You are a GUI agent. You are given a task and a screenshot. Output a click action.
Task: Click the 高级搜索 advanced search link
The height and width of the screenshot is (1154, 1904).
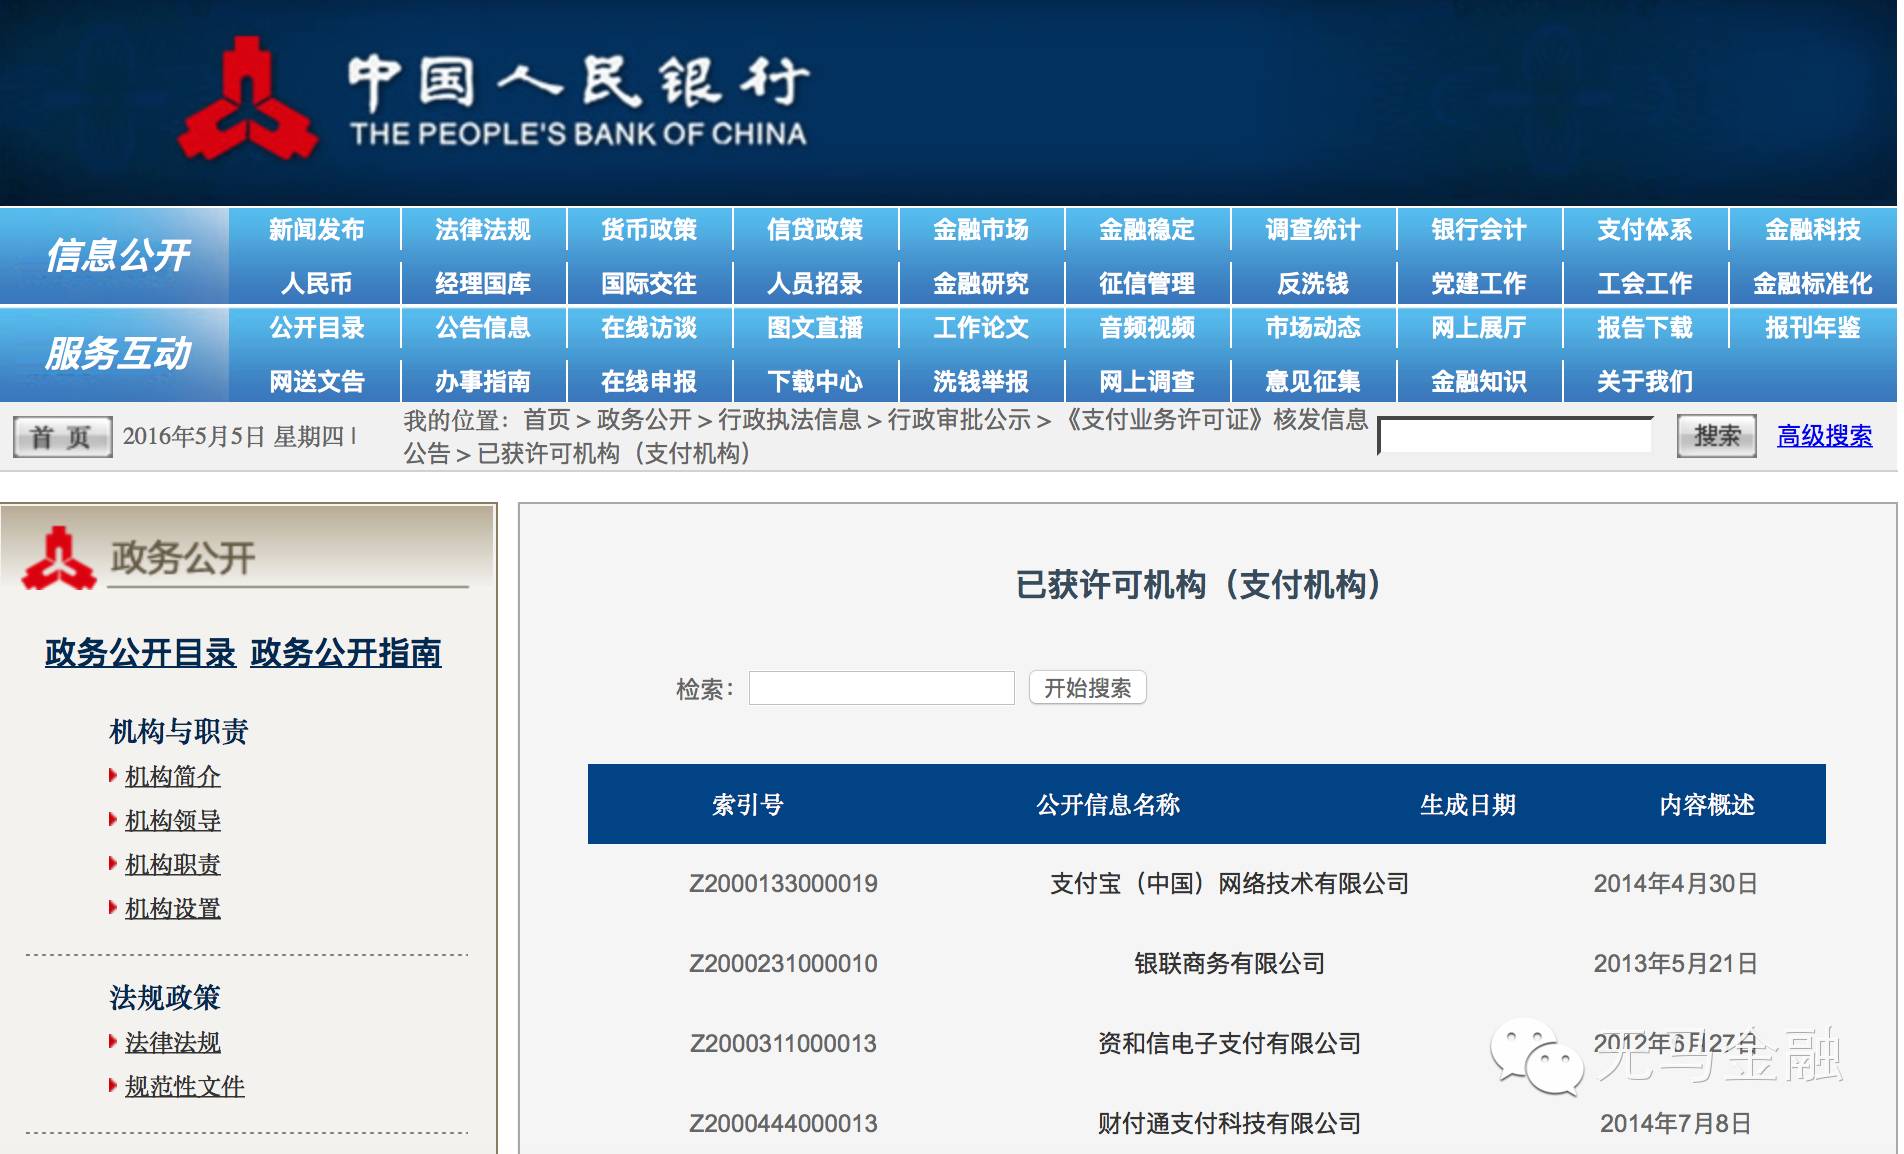[x=1826, y=436]
